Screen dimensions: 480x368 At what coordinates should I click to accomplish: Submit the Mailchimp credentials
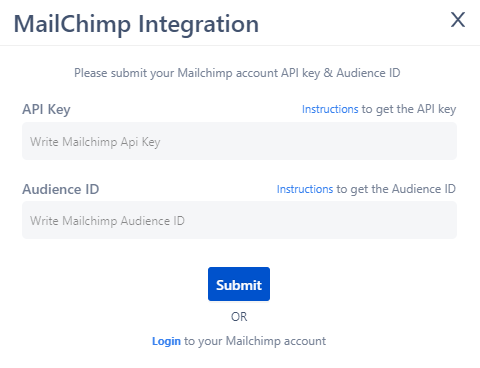(239, 284)
